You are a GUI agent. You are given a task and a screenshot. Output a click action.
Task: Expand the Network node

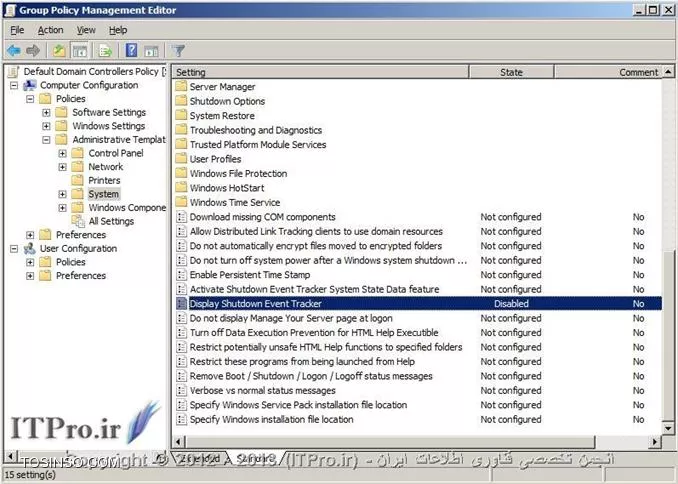point(63,167)
